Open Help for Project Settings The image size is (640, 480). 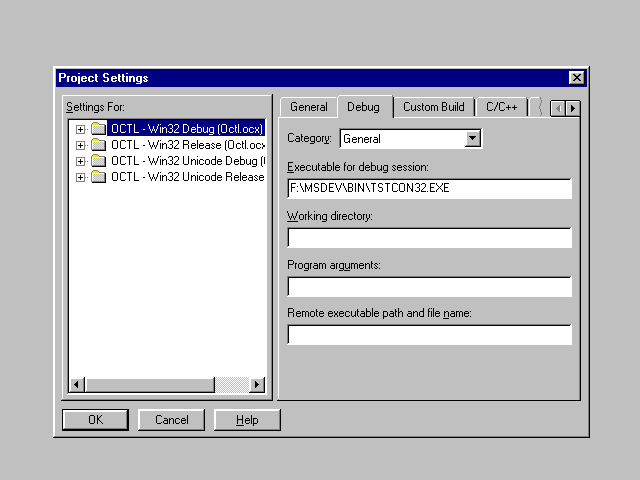pos(247,420)
